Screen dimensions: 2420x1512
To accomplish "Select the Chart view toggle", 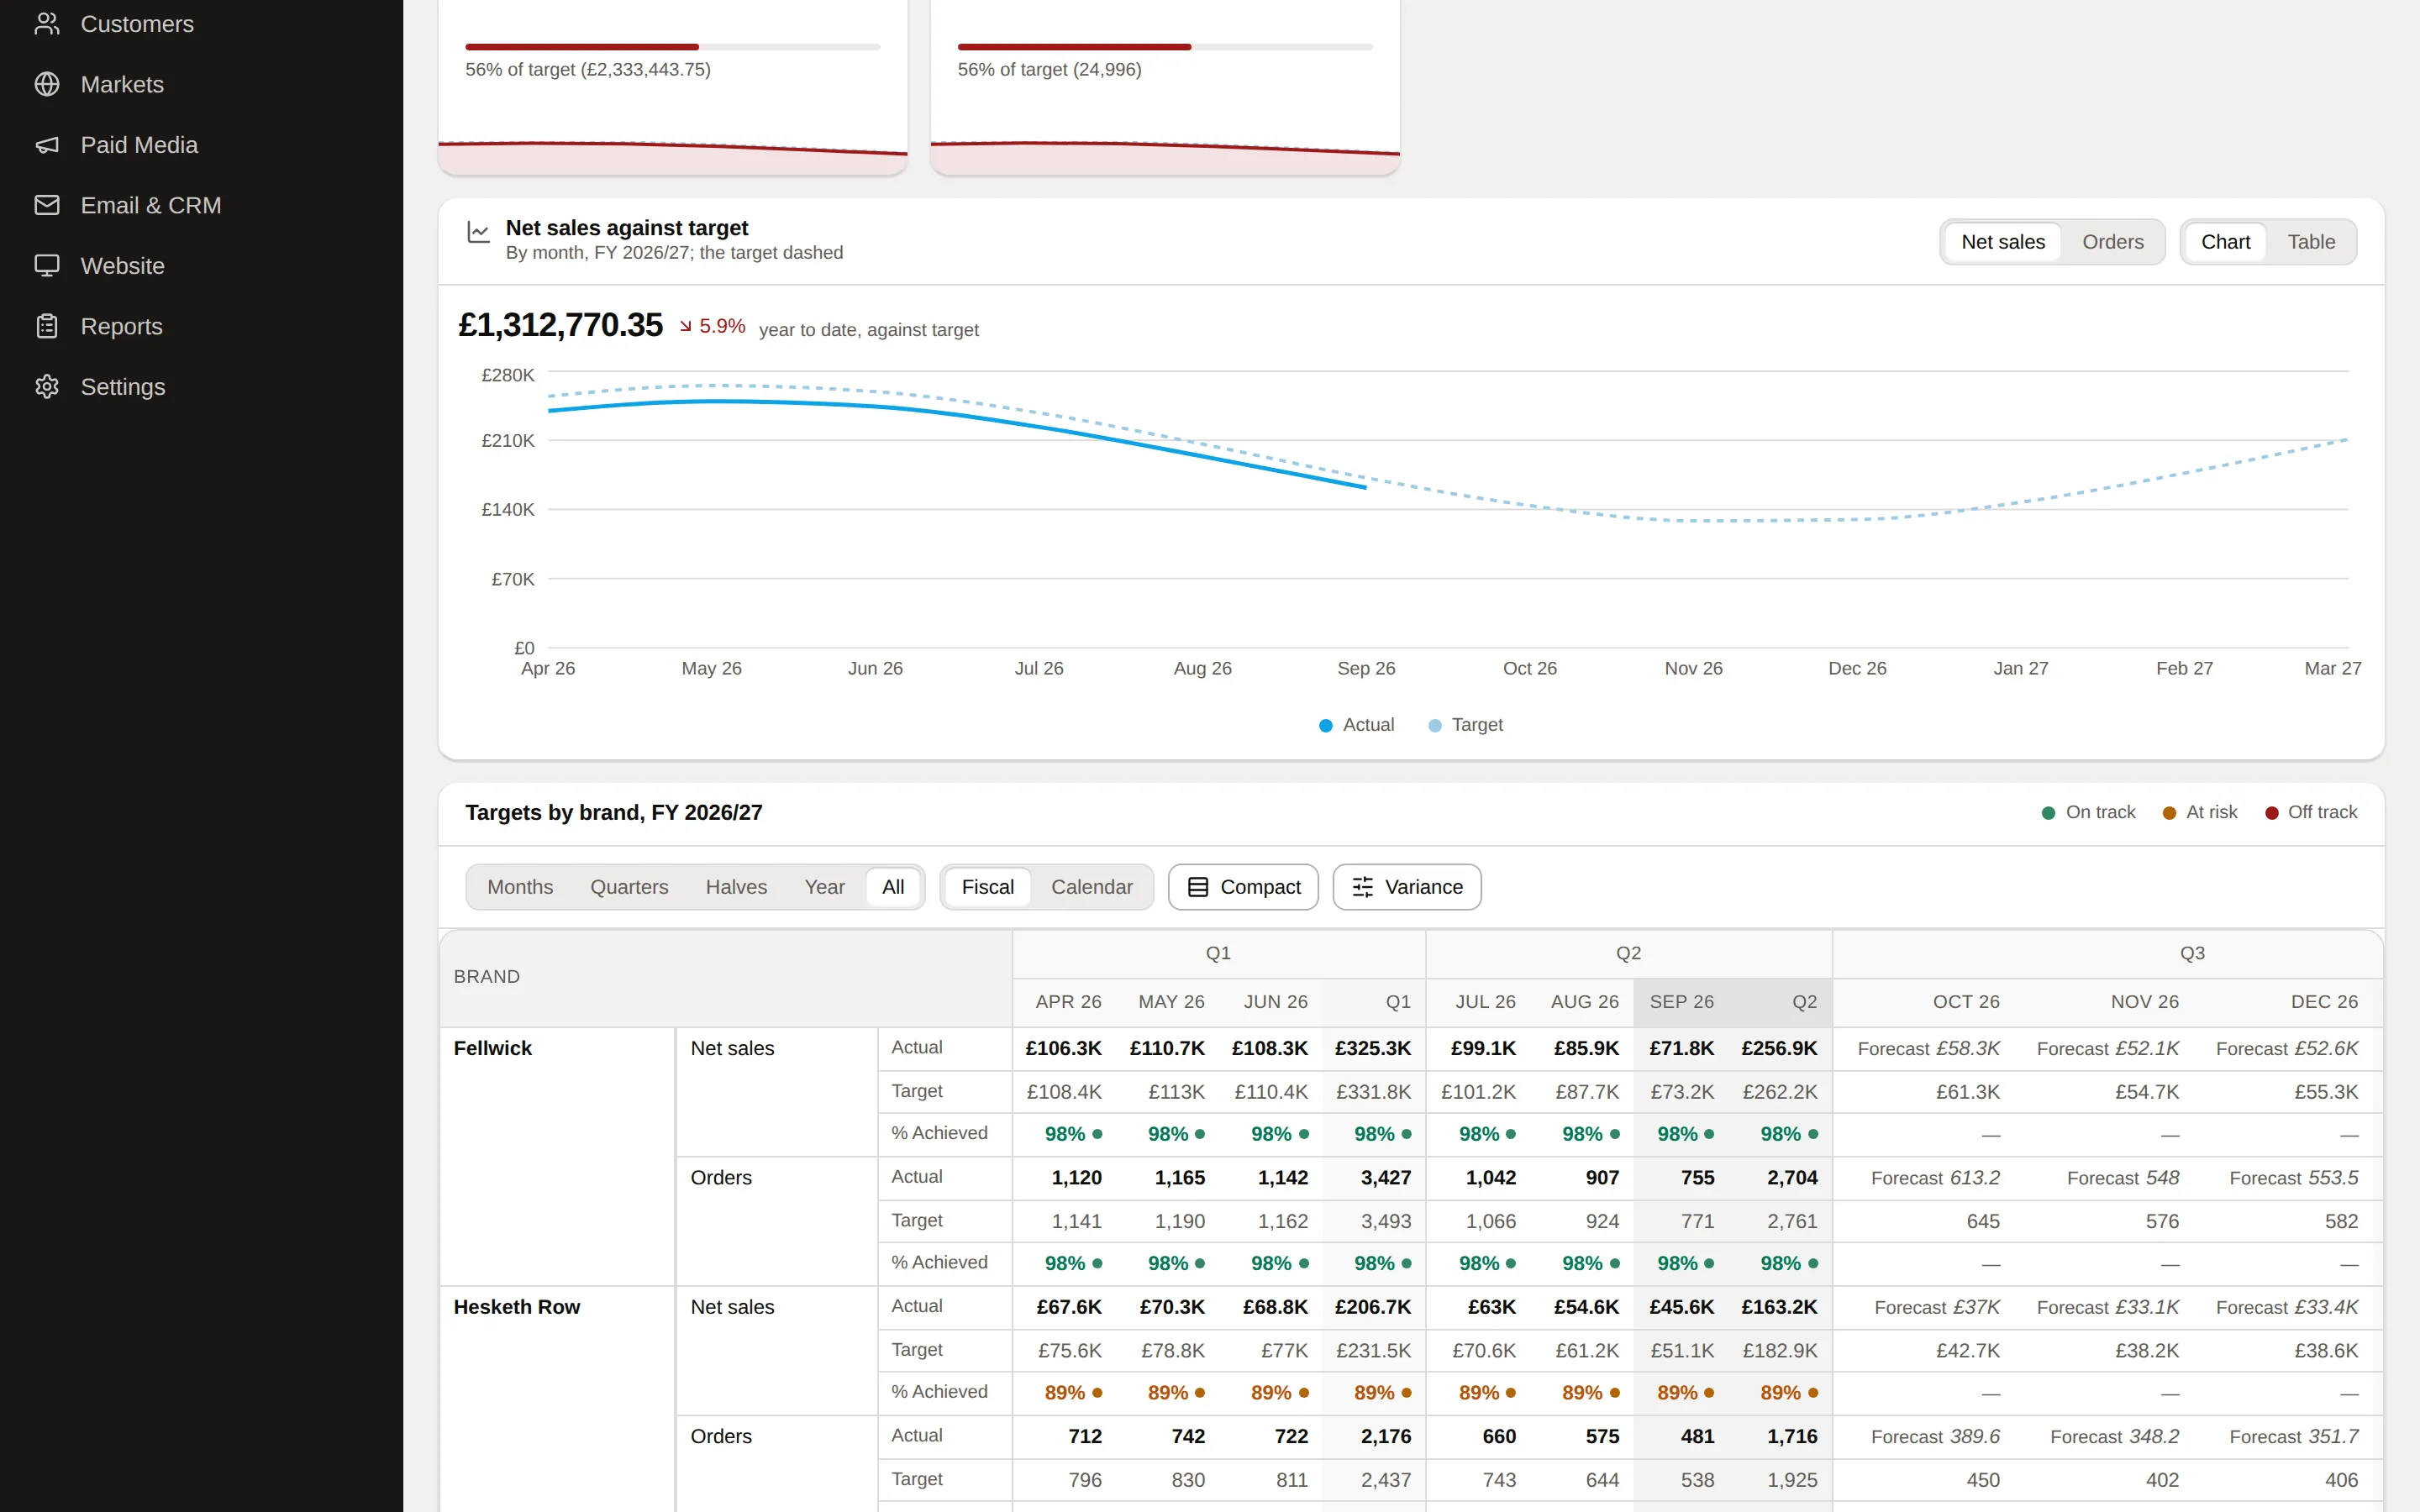I will click(2225, 242).
